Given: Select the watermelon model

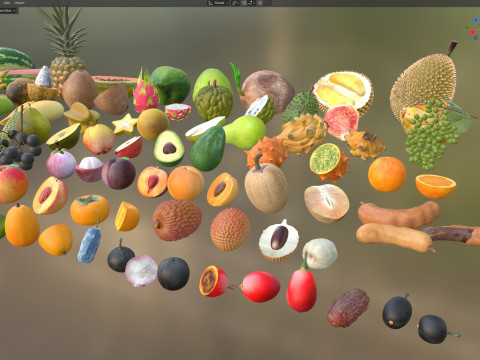Looking at the screenshot, I should 16,59.
